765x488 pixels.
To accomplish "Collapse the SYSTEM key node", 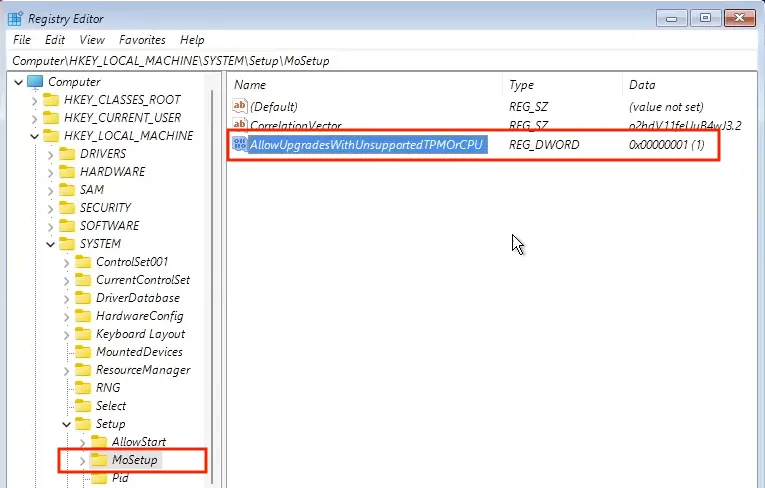I will (x=51, y=244).
